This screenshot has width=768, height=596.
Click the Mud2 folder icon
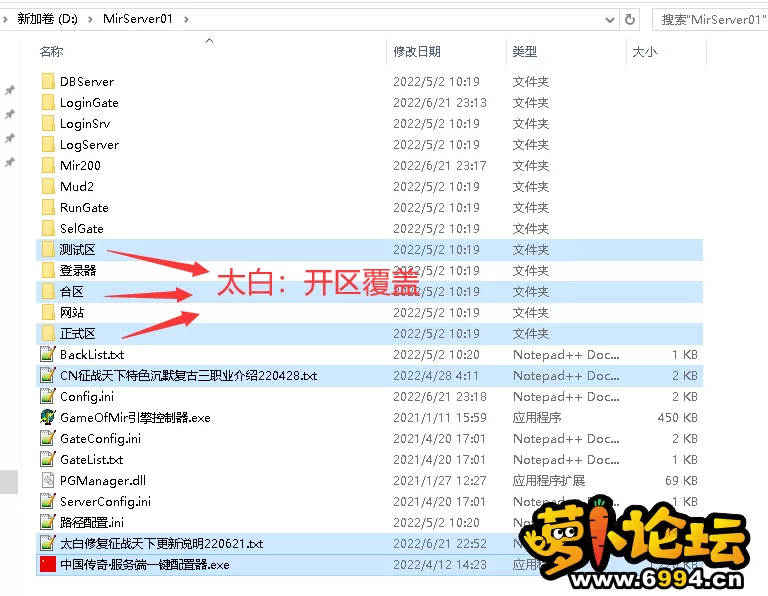48,187
